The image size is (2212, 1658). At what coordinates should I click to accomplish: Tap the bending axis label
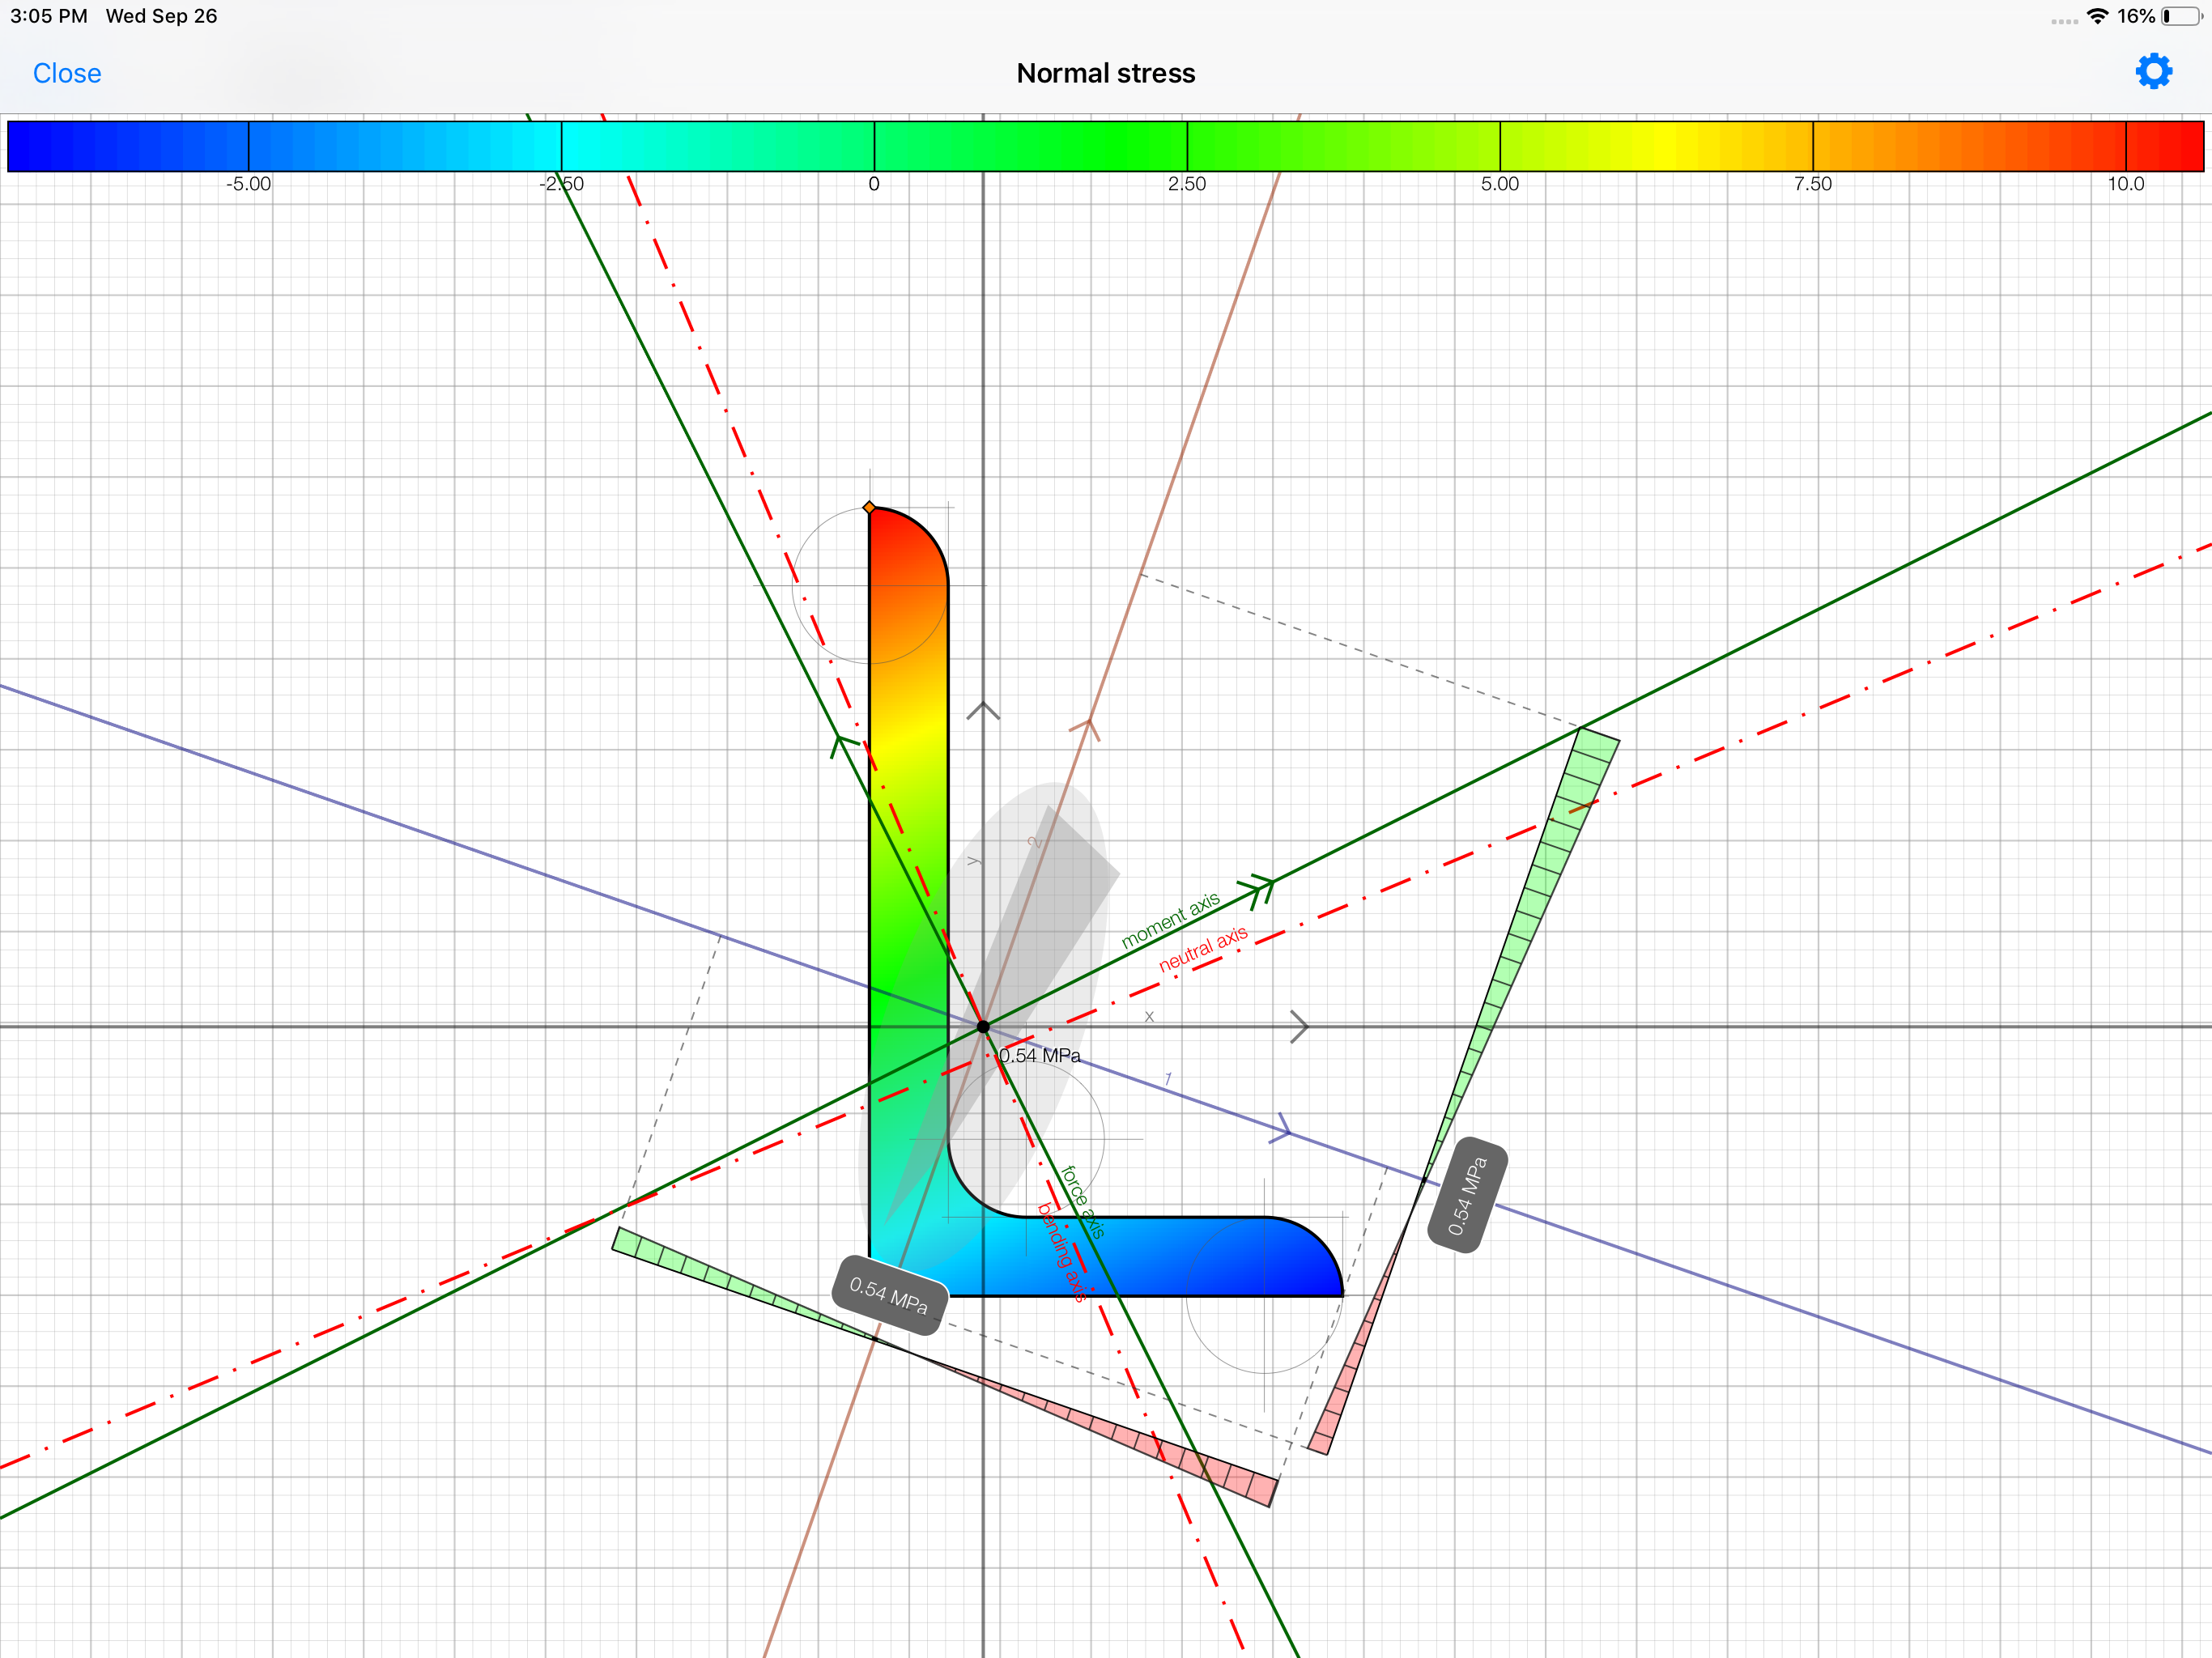1062,1252
